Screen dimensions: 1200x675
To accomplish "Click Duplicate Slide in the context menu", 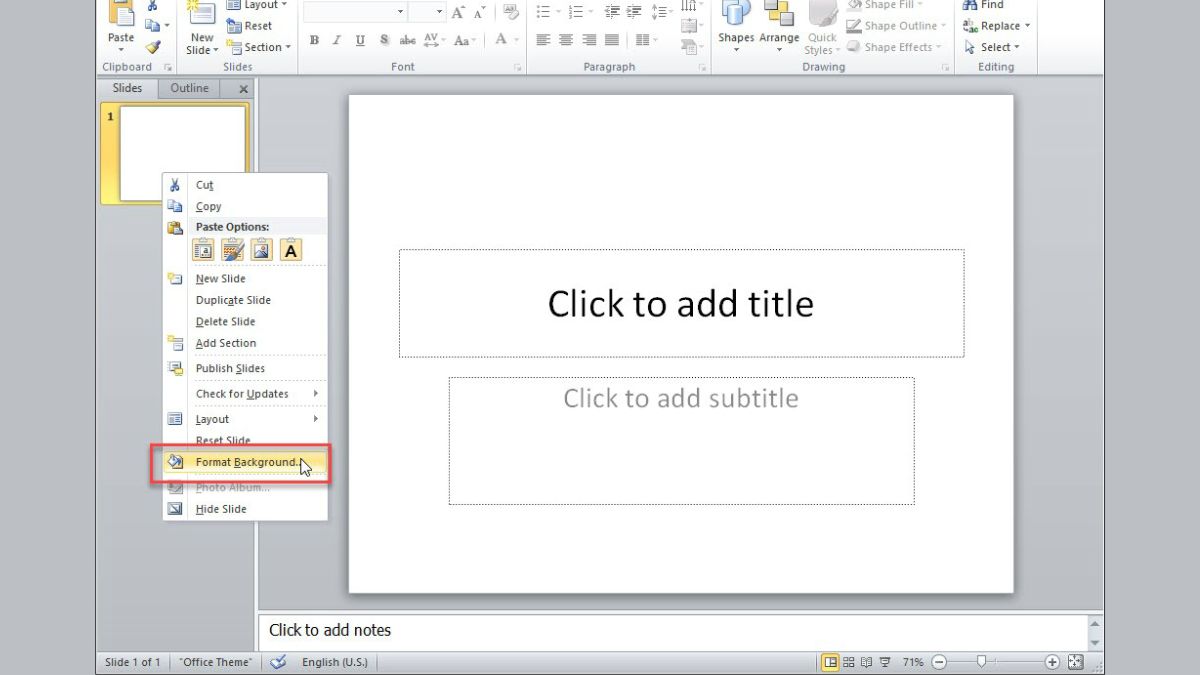I will [233, 300].
